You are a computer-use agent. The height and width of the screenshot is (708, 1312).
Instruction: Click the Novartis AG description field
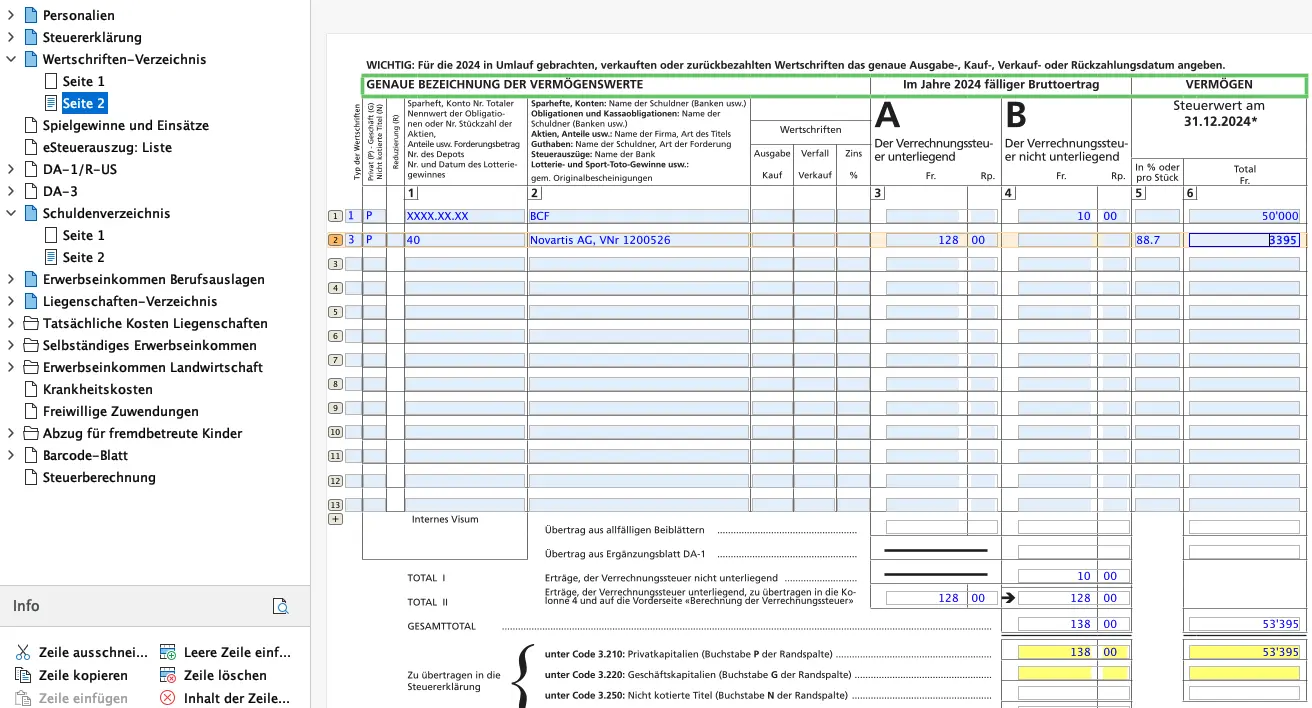638,240
